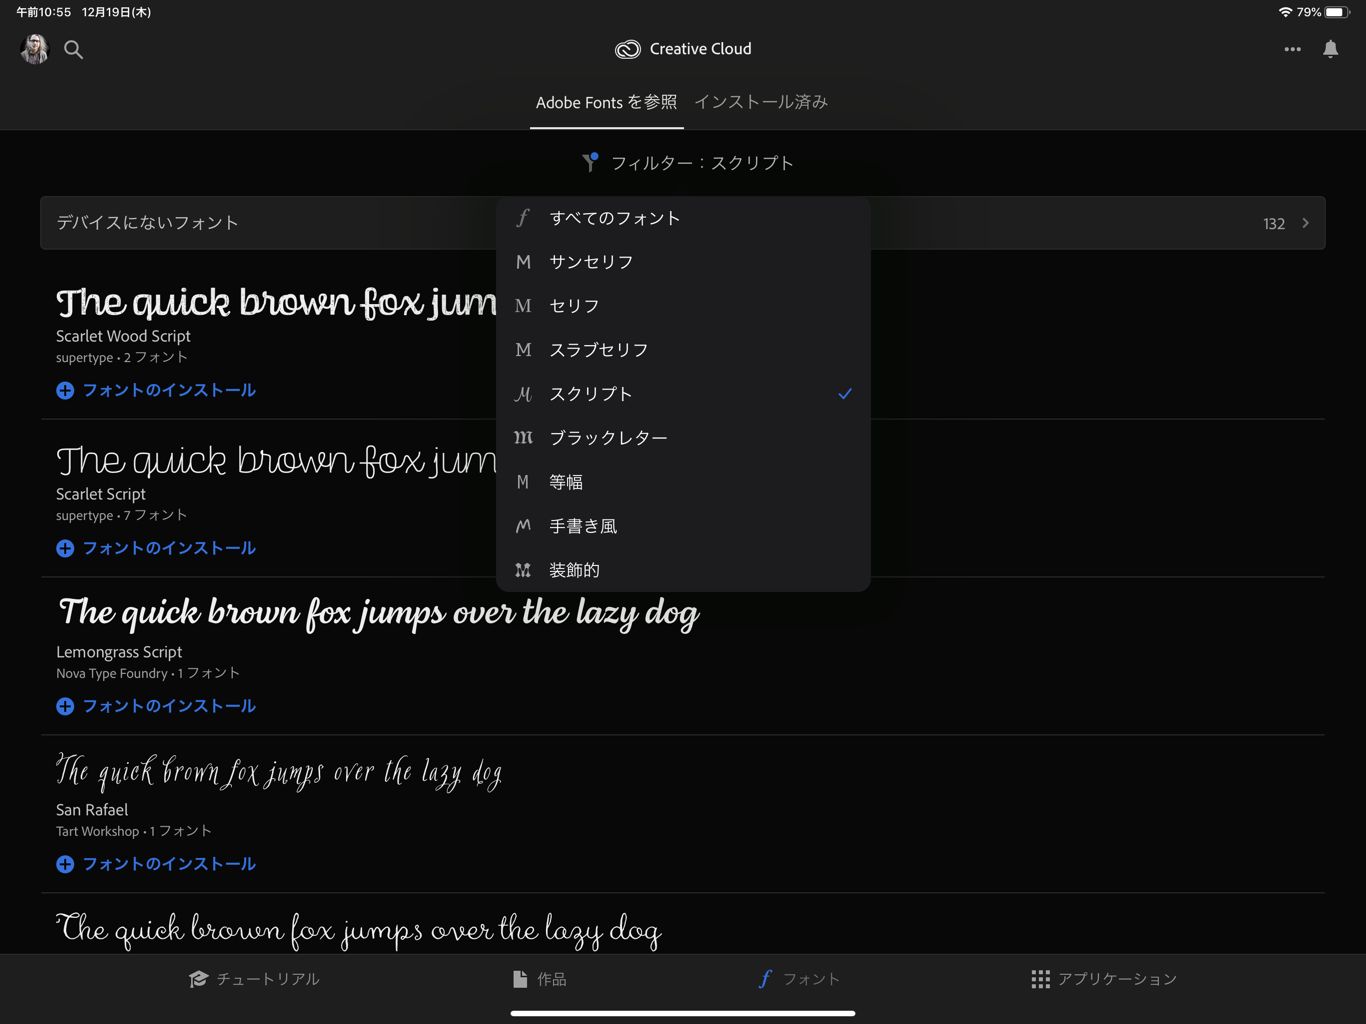1366x1024 pixels.
Task: Expand デバイスにないフォント chevron arrow
Action: 1305,223
